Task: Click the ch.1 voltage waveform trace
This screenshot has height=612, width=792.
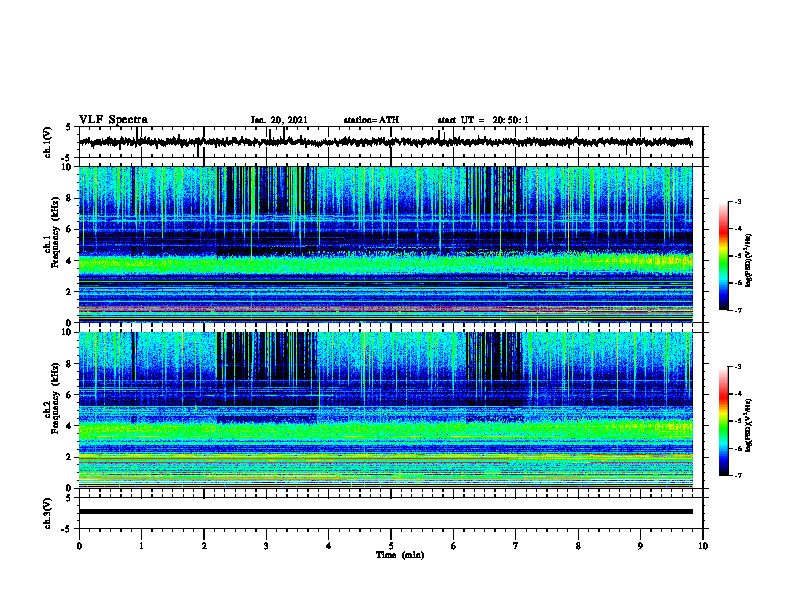Action: click(385, 142)
